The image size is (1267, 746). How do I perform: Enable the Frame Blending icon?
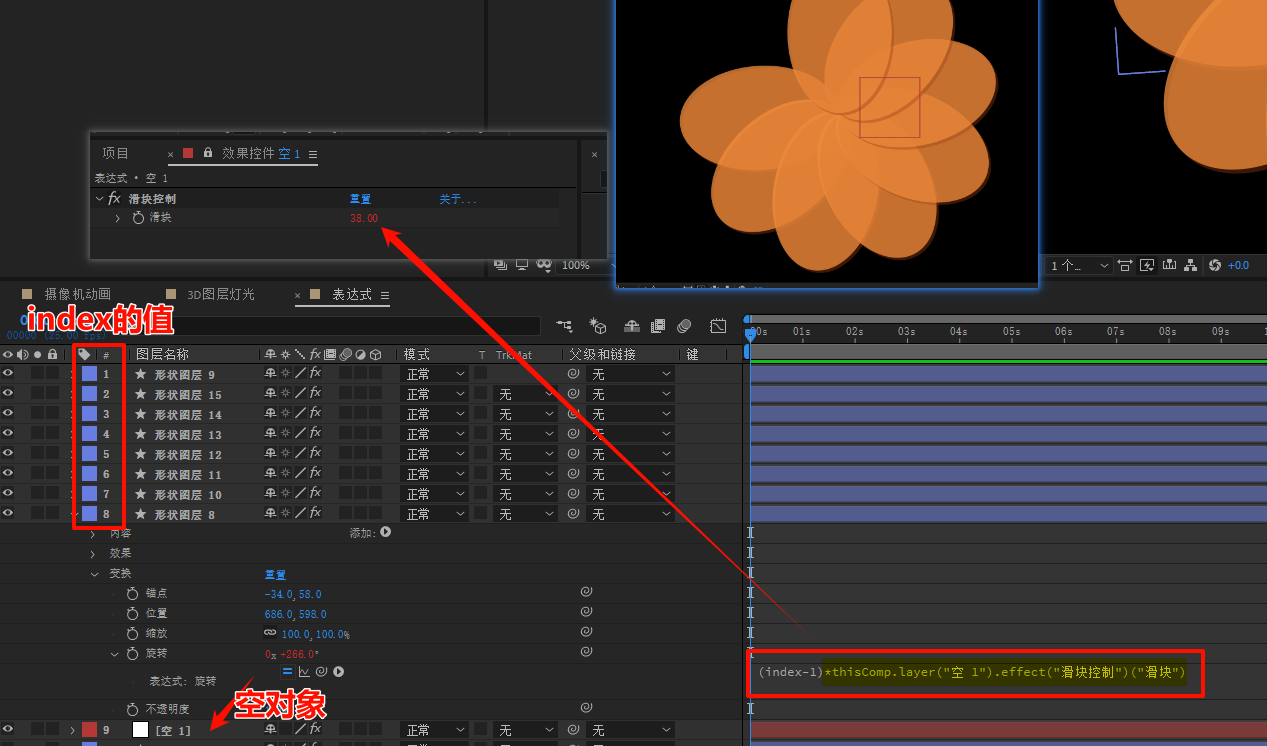coord(658,326)
